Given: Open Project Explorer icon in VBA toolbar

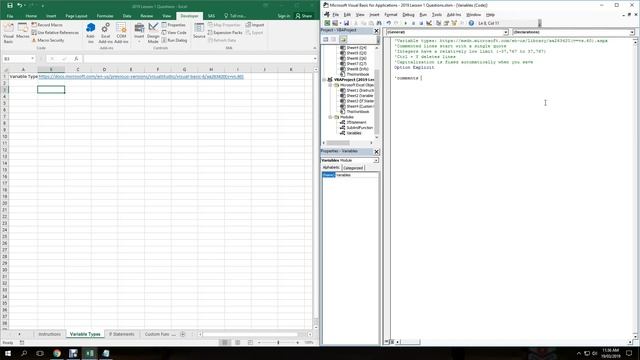Looking at the screenshot, I should pos(438,23).
